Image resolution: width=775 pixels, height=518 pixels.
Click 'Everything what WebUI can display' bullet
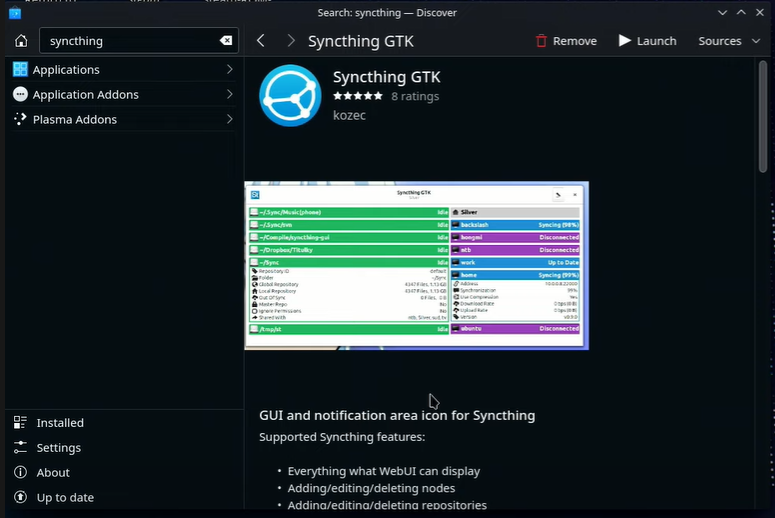click(x=384, y=471)
